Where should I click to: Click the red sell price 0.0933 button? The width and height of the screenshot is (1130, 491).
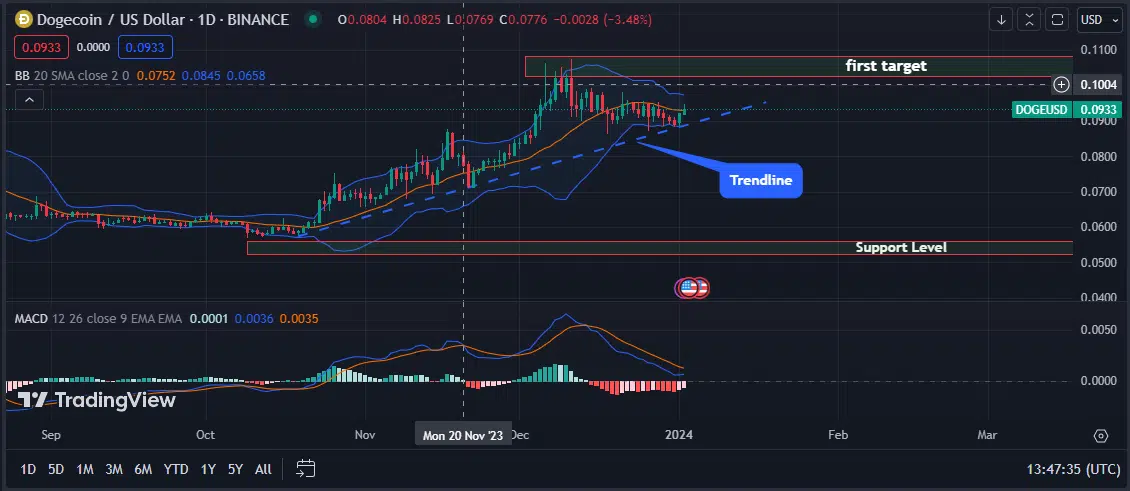click(42, 48)
